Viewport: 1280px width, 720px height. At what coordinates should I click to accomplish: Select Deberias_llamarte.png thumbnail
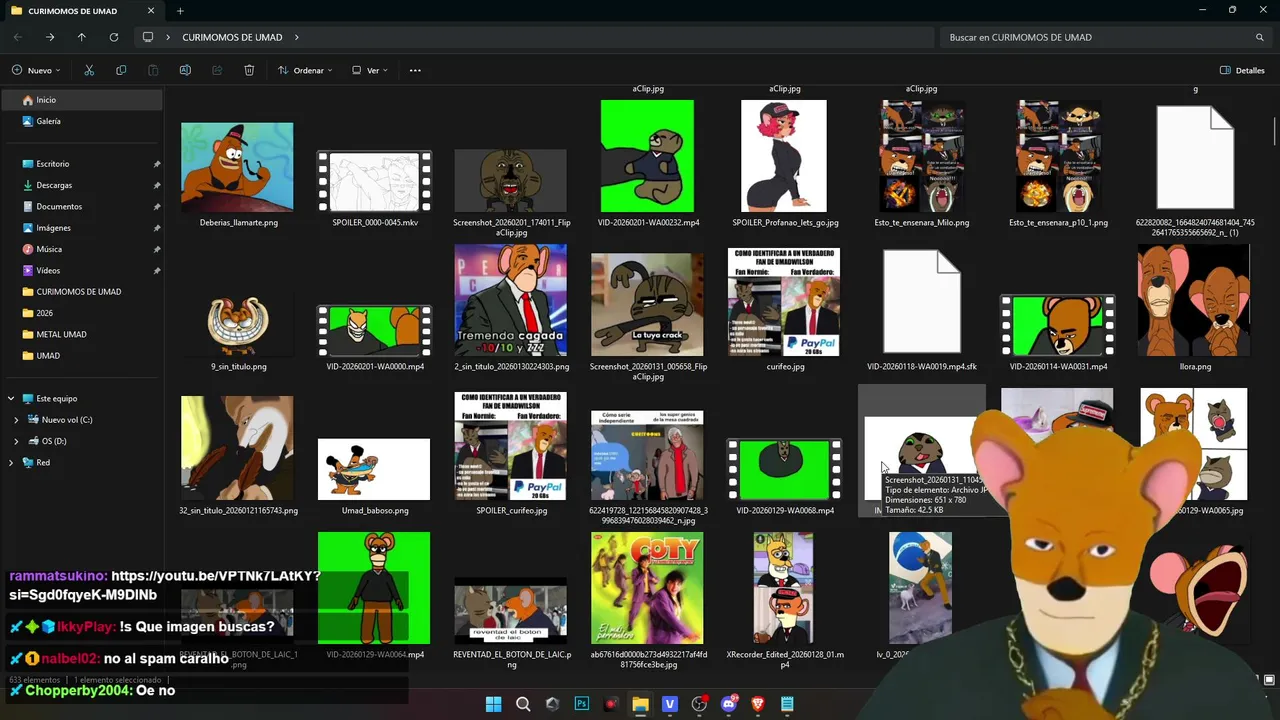237,167
